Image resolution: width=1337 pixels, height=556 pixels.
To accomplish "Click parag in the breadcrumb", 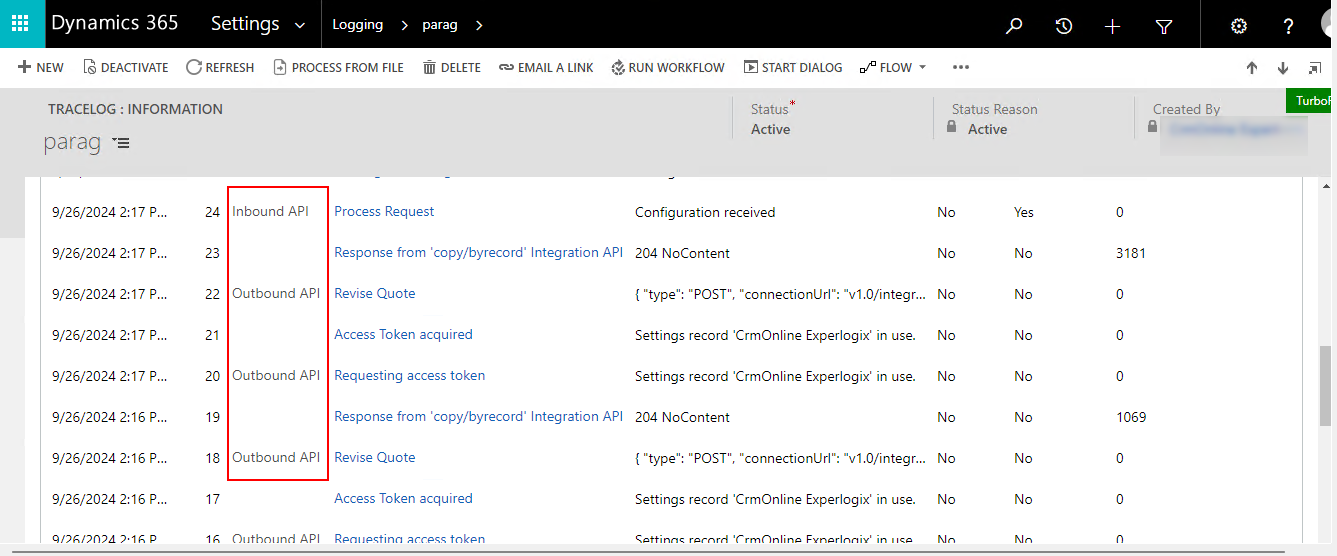I will tap(440, 25).
